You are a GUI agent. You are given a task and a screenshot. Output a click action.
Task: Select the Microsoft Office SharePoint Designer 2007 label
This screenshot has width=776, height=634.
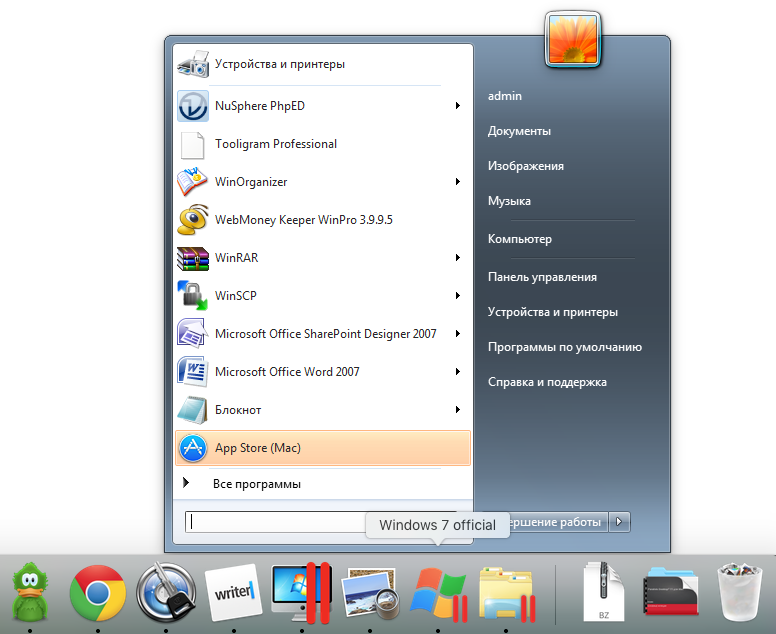click(x=326, y=334)
